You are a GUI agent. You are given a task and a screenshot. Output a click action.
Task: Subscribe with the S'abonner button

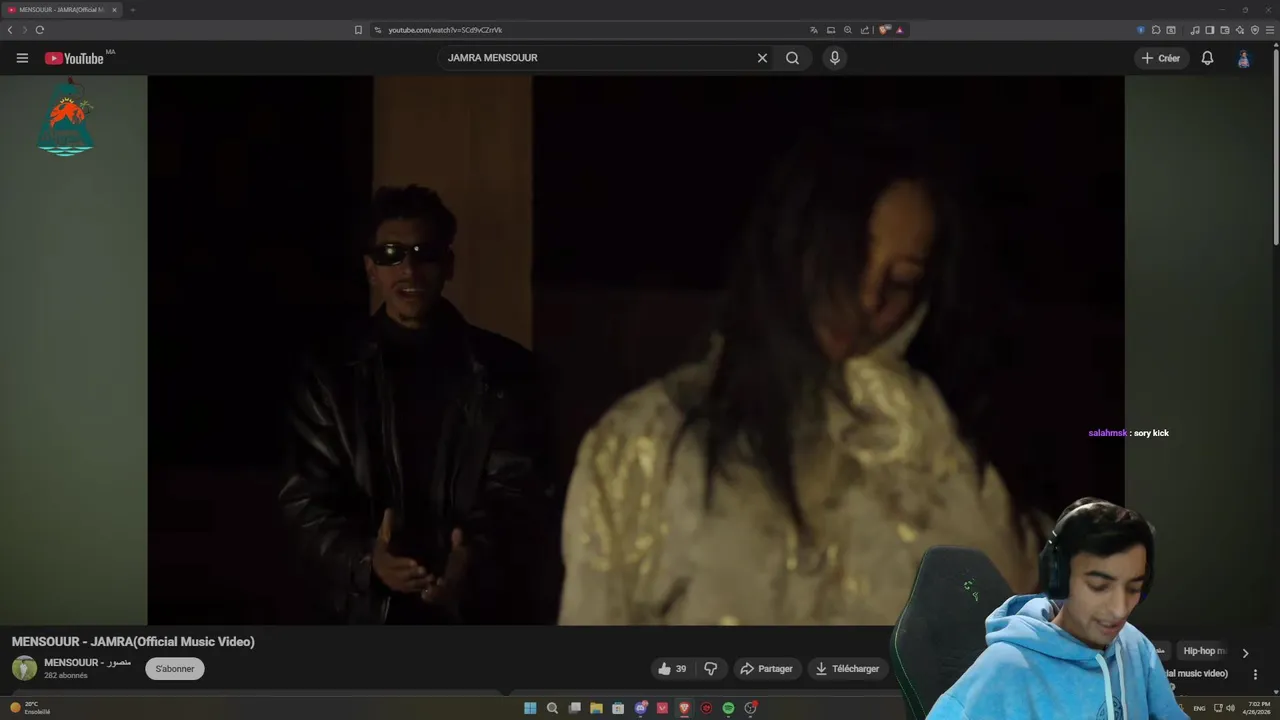[x=175, y=669]
